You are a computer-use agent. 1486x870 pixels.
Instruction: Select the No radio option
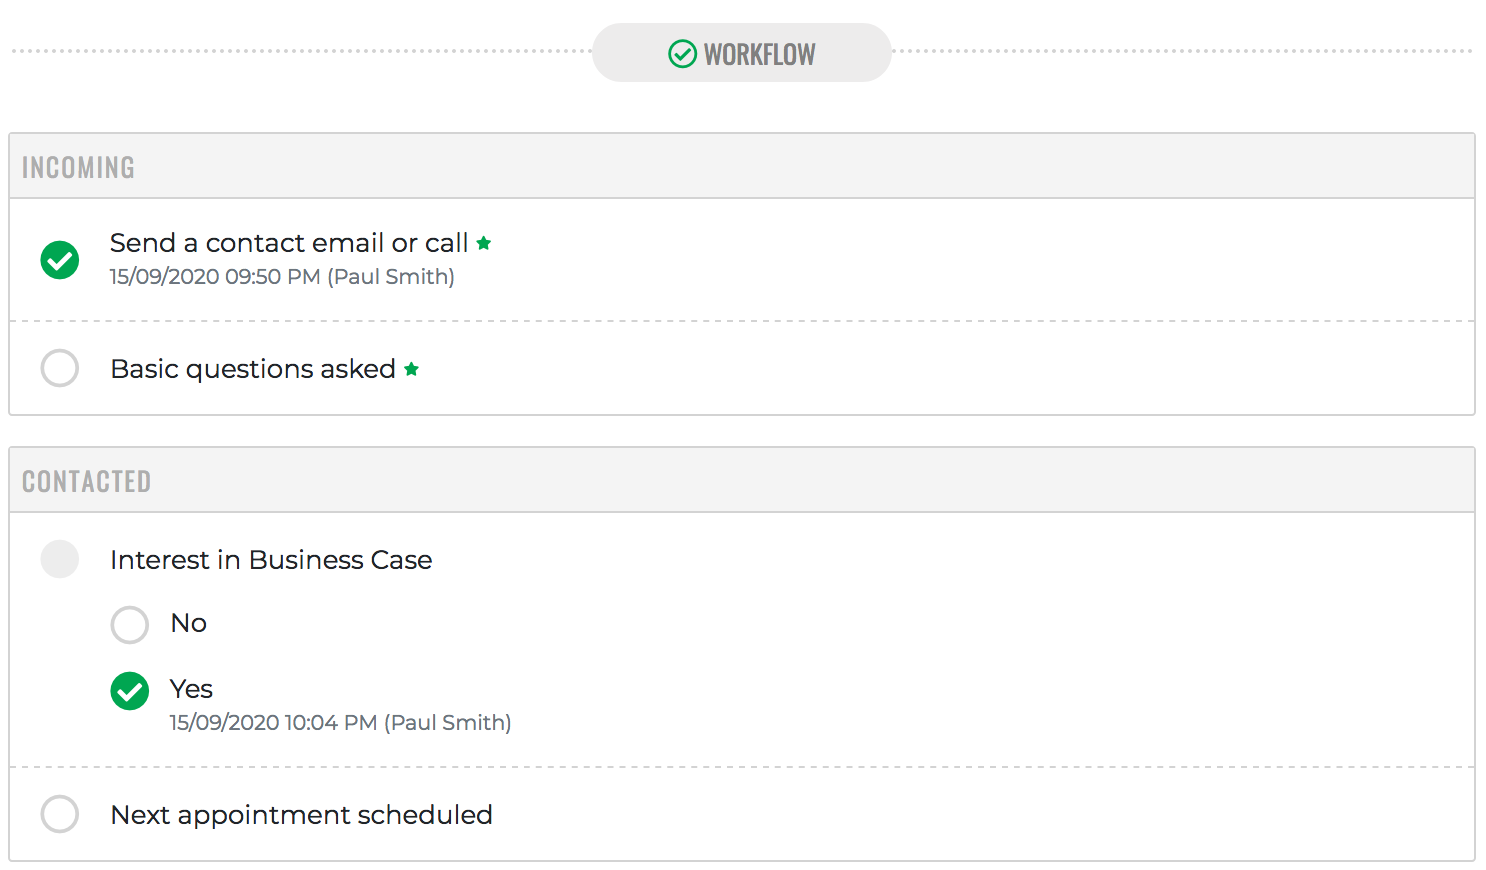(x=130, y=625)
